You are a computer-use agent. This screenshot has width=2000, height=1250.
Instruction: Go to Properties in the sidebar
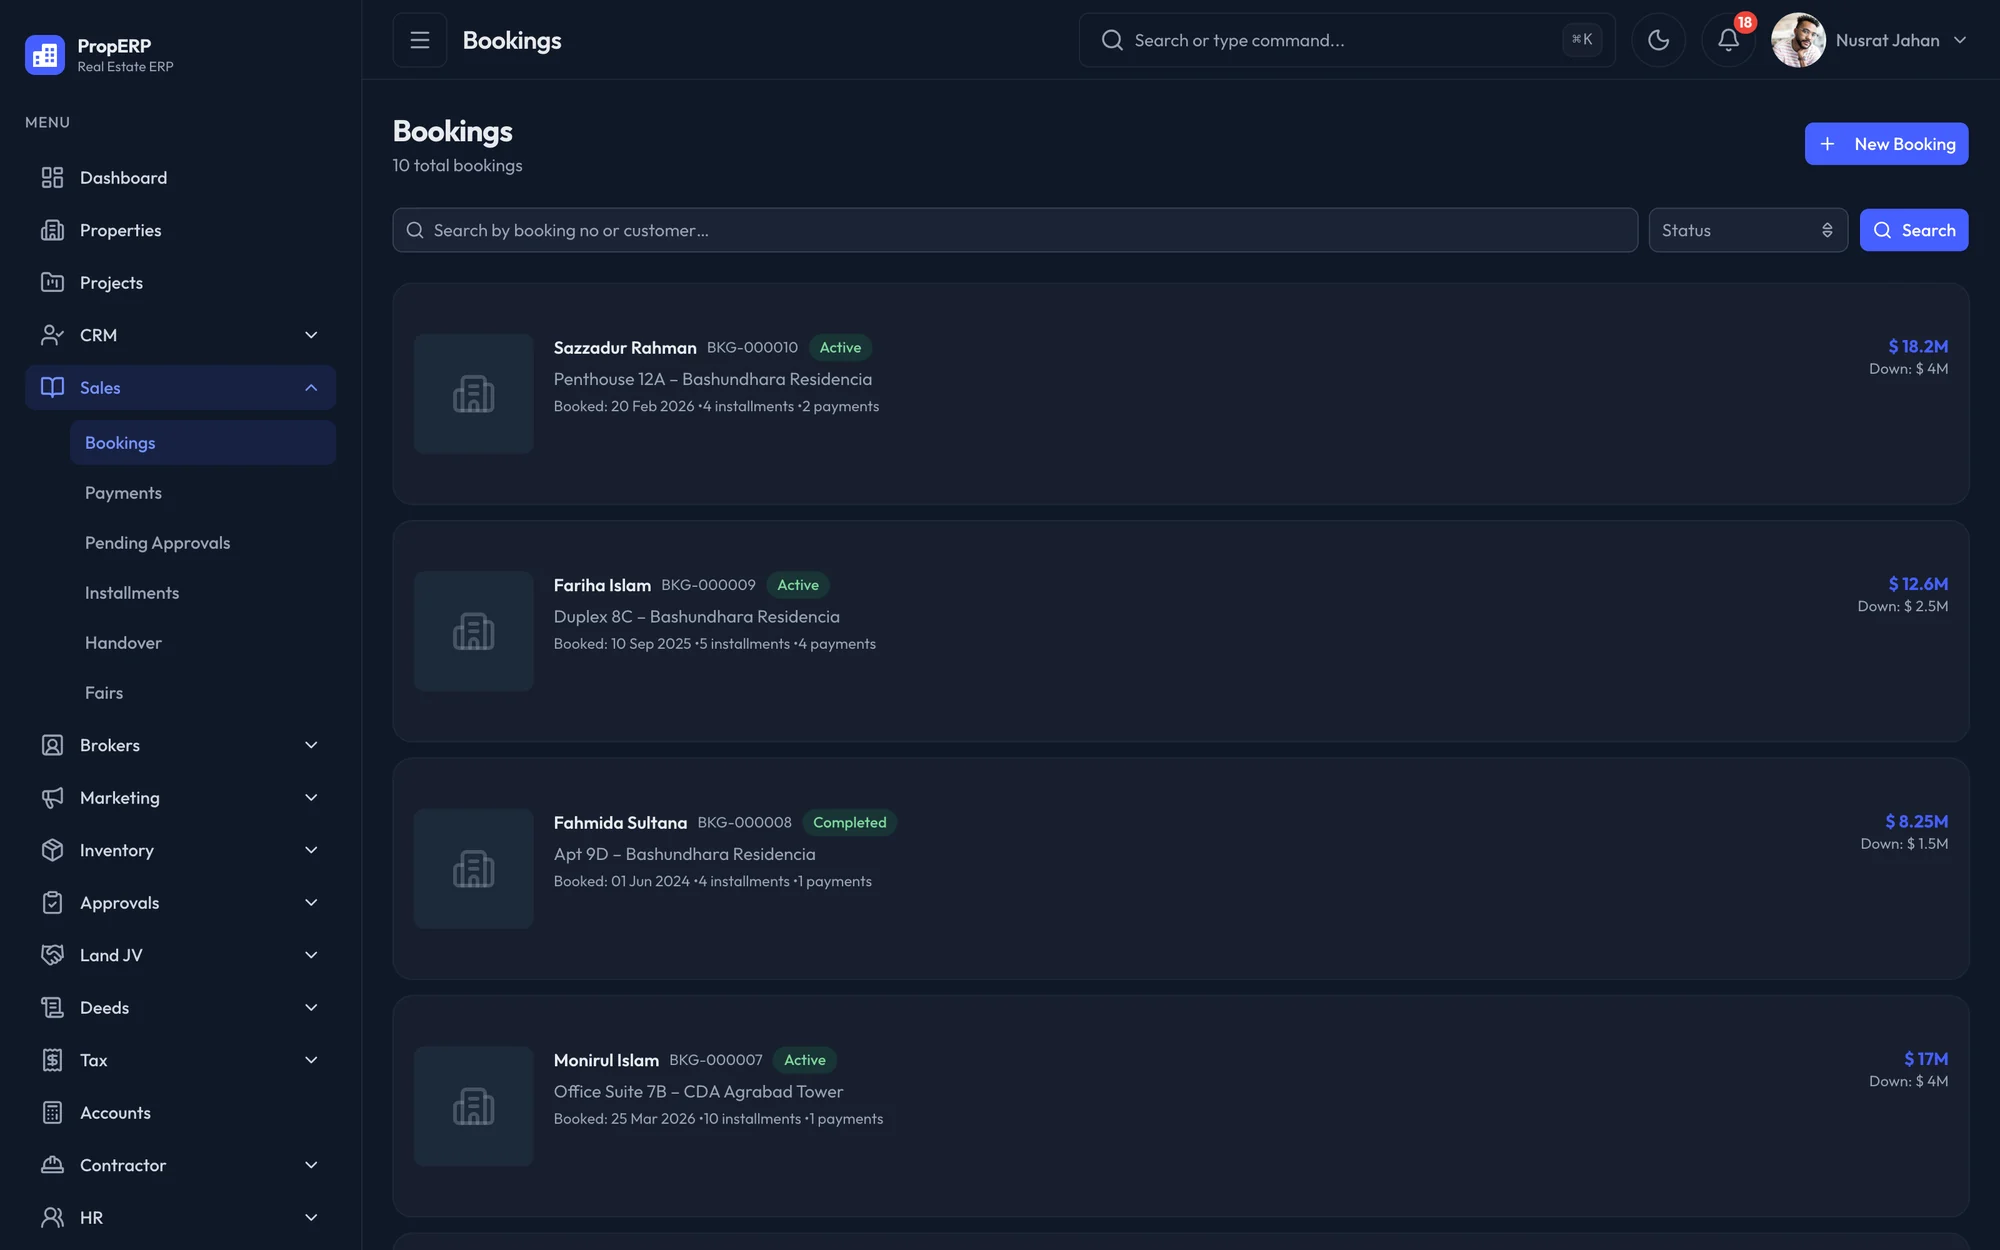[180, 230]
